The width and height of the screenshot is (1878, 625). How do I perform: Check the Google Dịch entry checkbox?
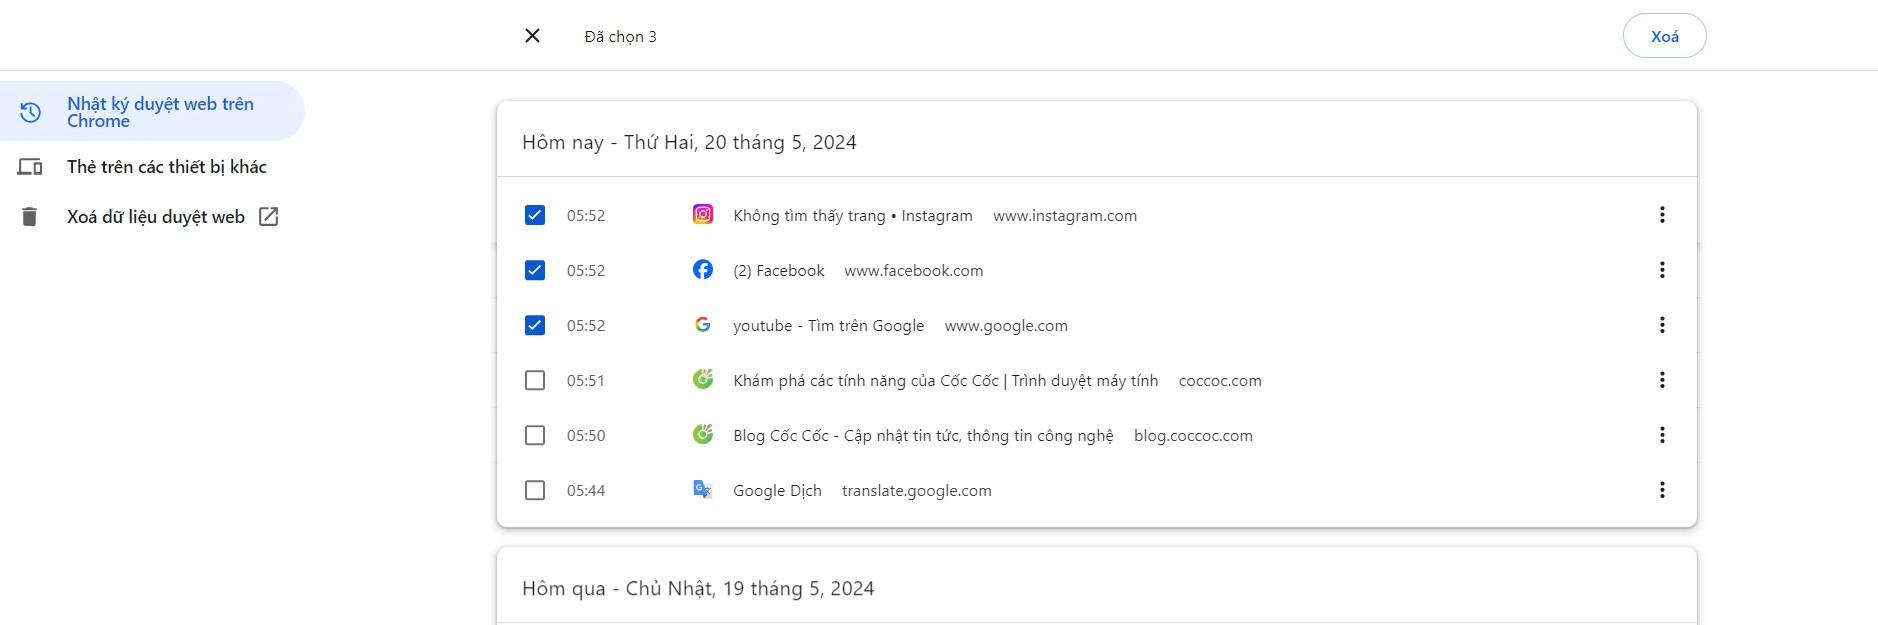tap(535, 490)
